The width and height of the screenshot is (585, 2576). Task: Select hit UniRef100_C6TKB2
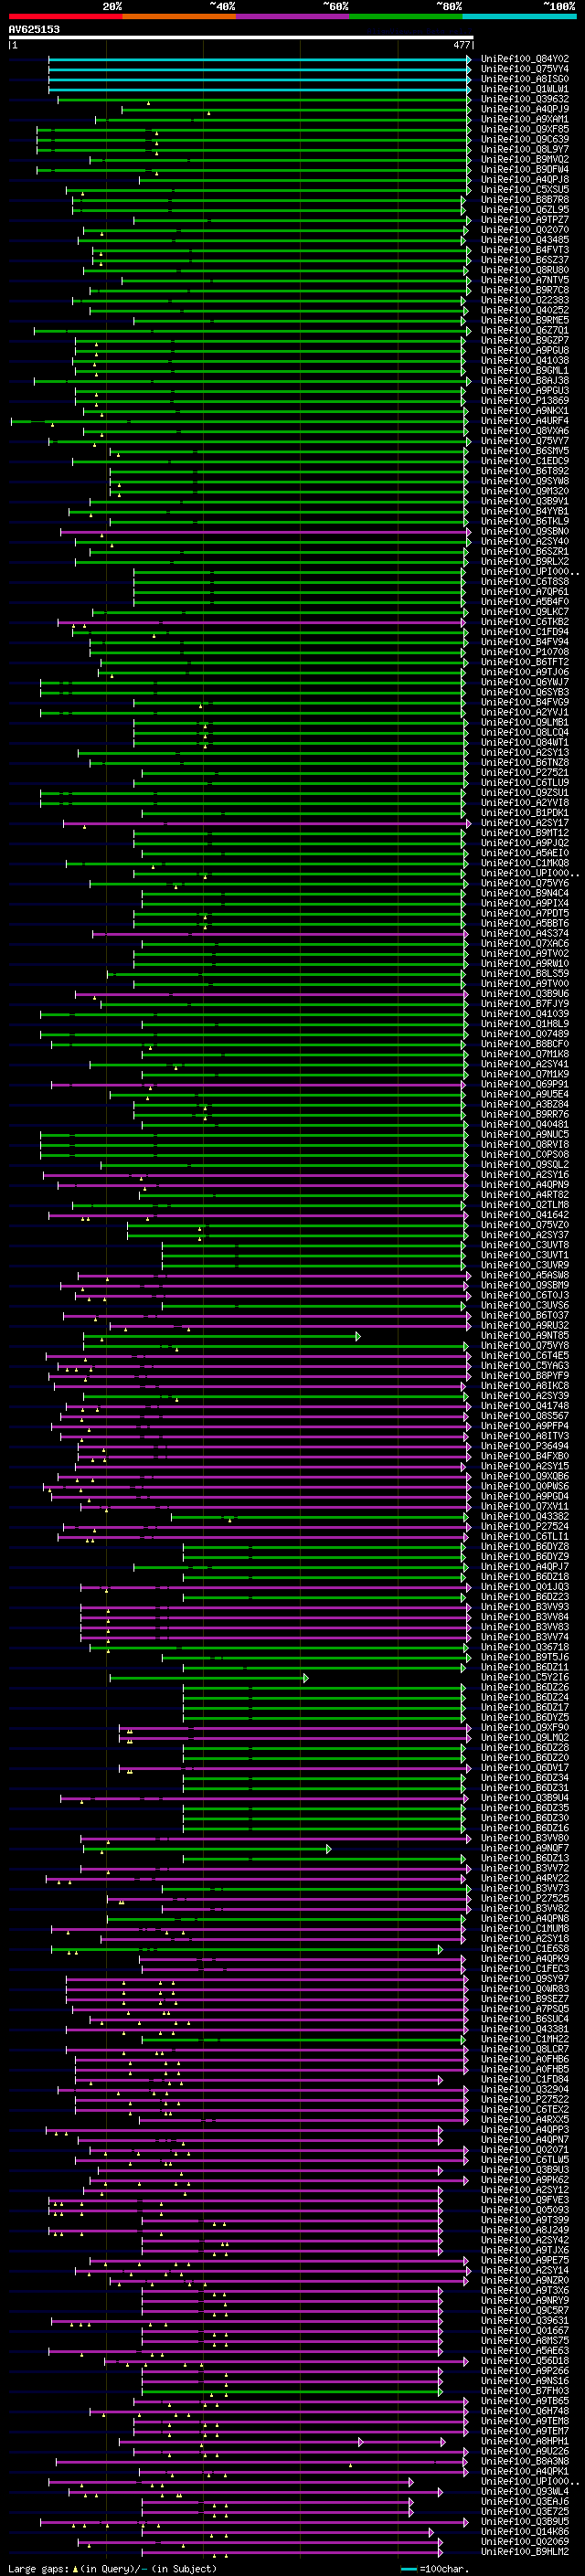[x=525, y=622]
